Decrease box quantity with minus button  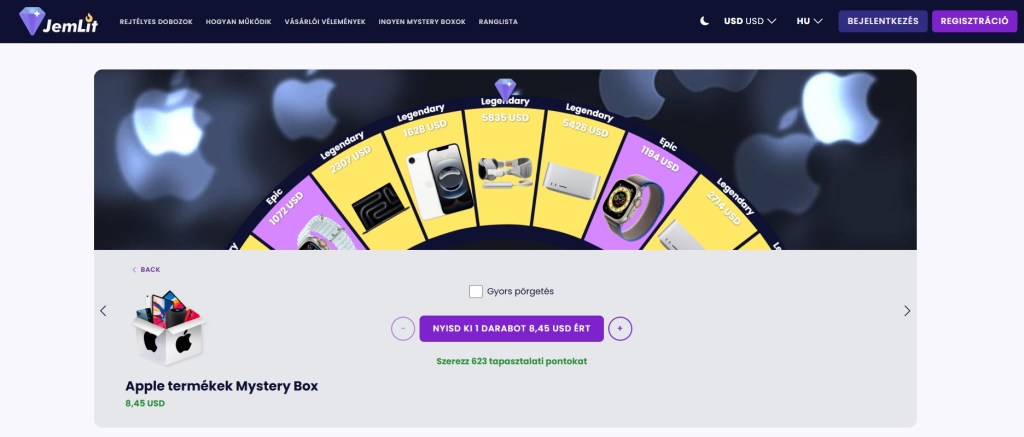[x=403, y=329]
